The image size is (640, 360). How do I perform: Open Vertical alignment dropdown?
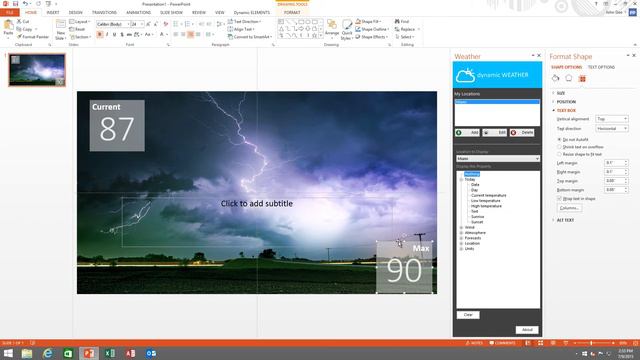[x=611, y=119]
